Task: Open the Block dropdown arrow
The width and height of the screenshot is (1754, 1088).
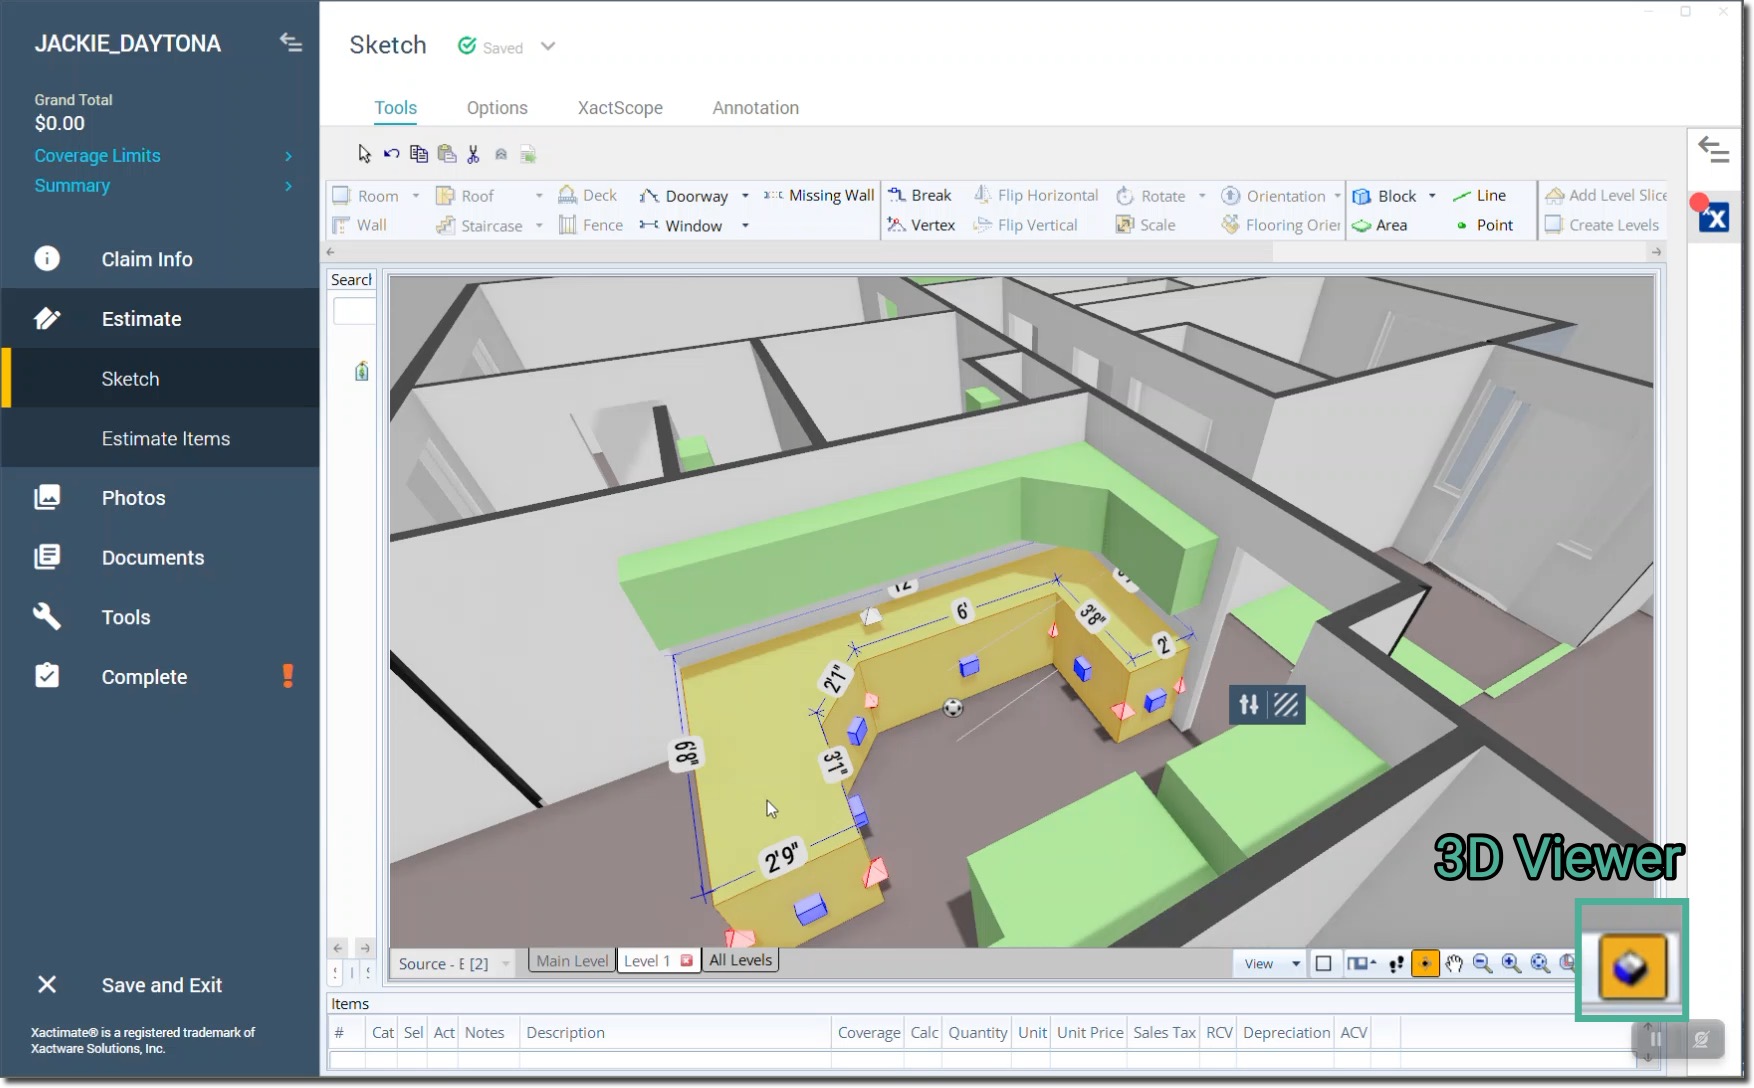Action: 1432,196
